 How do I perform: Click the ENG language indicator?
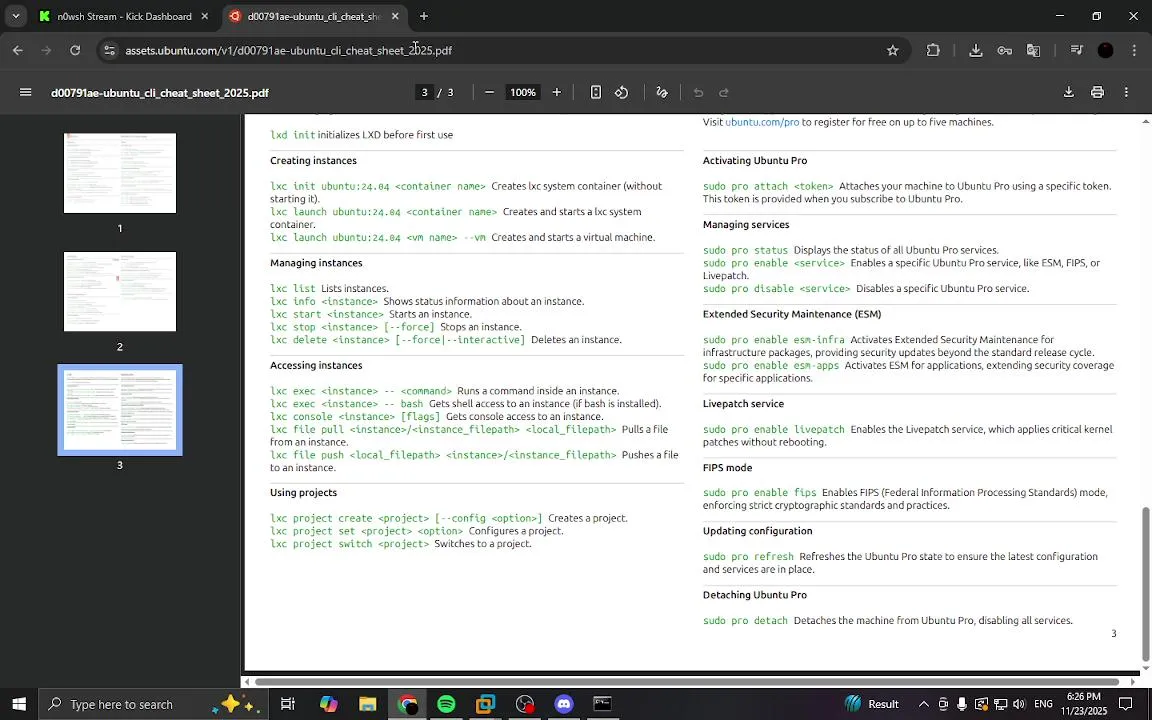click(1043, 704)
